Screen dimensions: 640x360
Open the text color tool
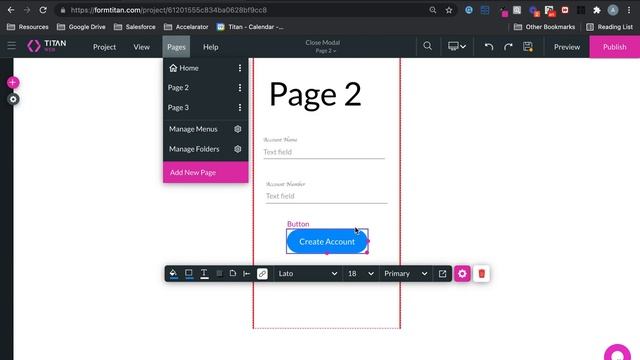pyautogui.click(x=204, y=273)
